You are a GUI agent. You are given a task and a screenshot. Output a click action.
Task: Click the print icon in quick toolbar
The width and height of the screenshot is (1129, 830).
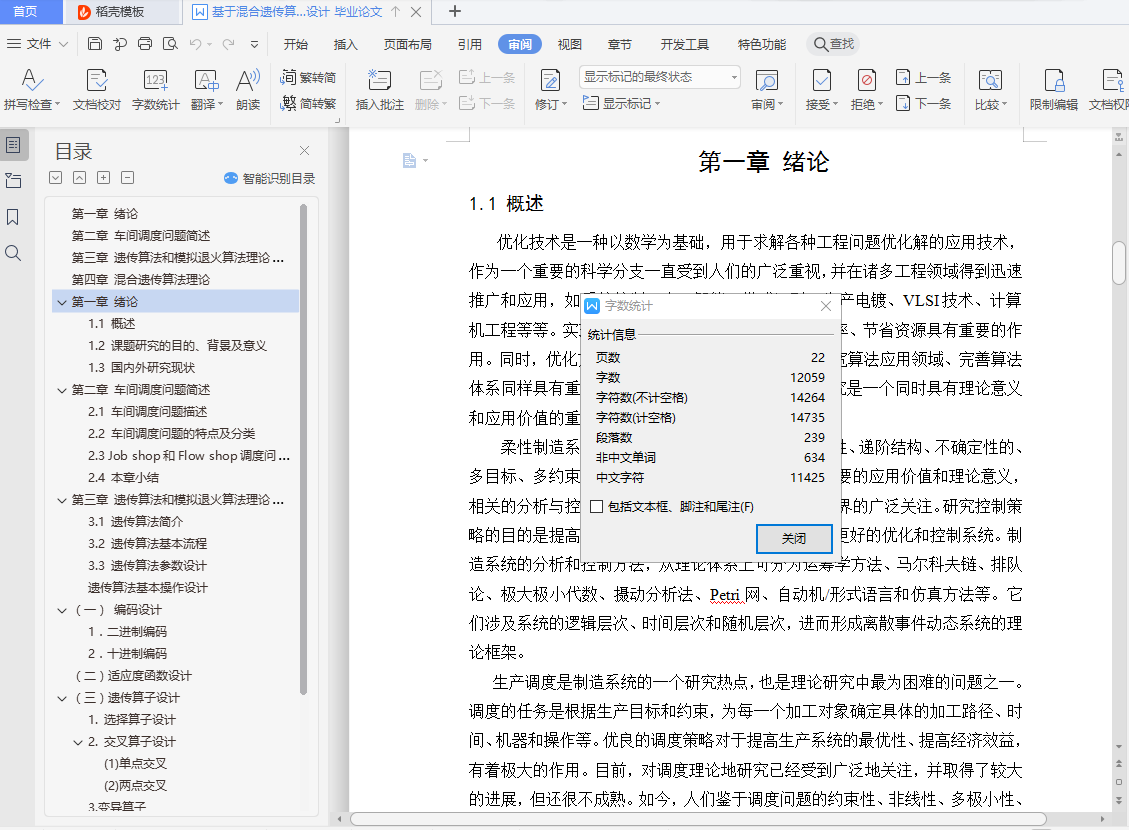tap(145, 44)
